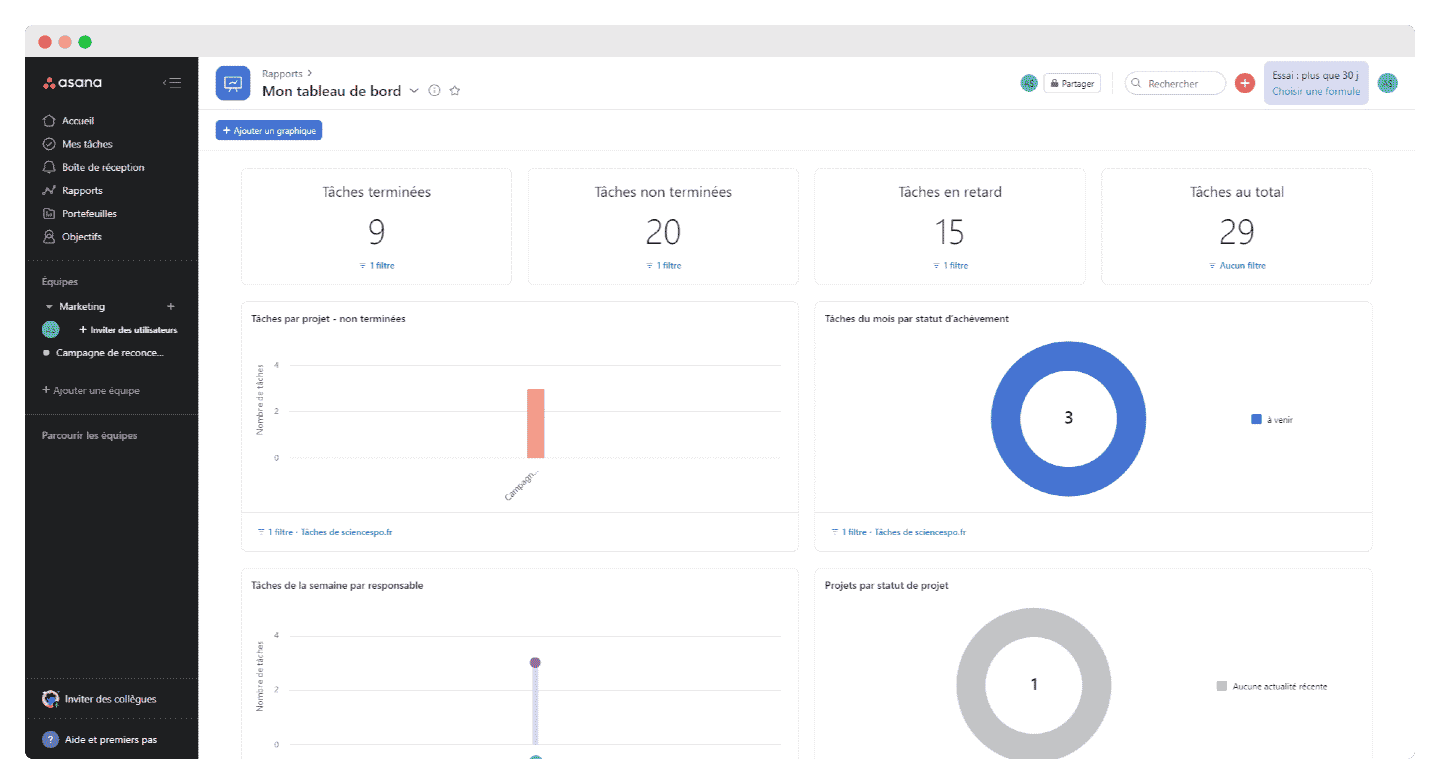
Task: Click the Portefeuilles icon in the sidebar
Action: 49,213
